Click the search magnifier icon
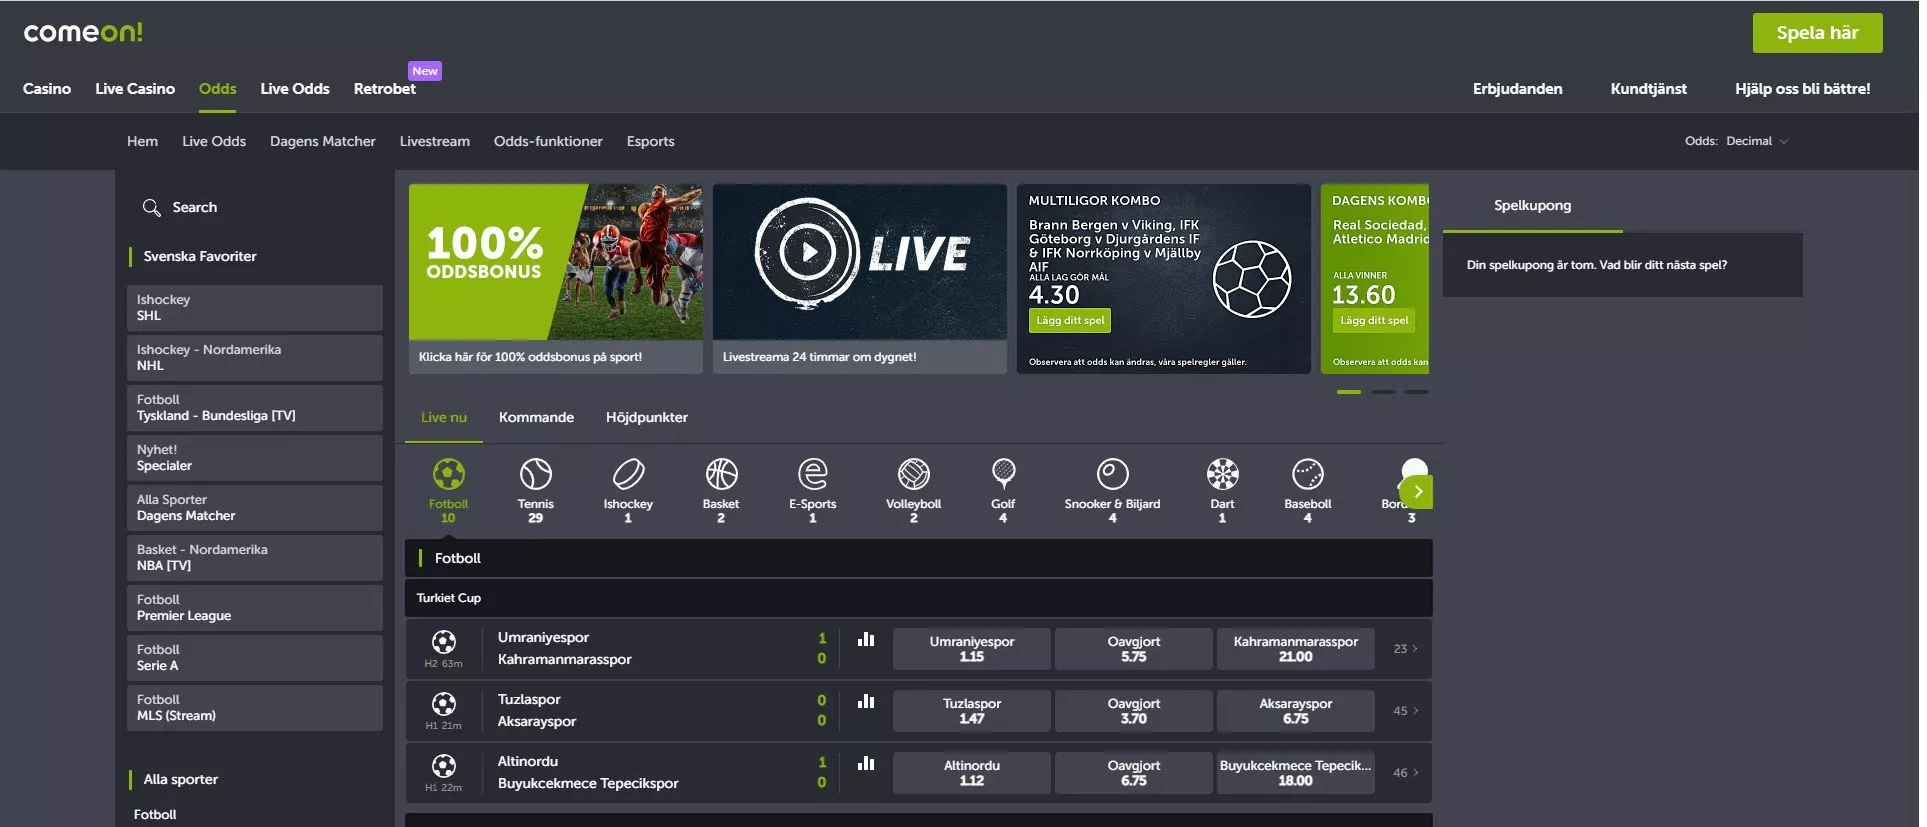This screenshot has height=827, width=1927. [151, 207]
